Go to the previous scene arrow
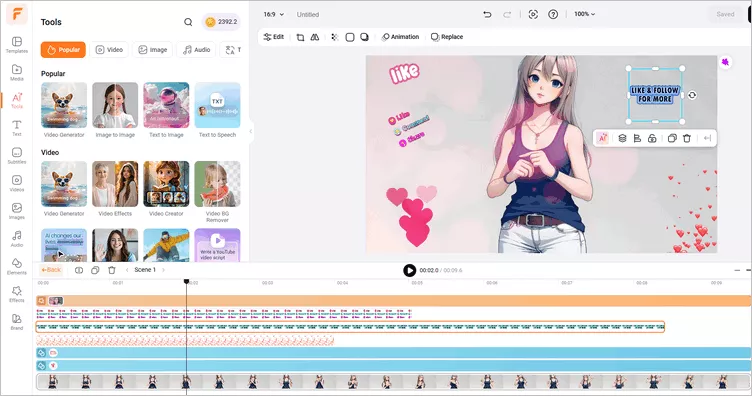752x396 pixels. pos(127,270)
